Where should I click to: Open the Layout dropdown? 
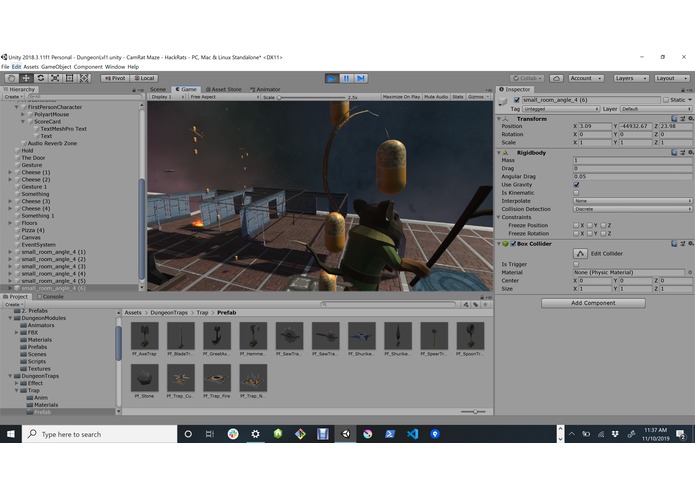pos(672,78)
